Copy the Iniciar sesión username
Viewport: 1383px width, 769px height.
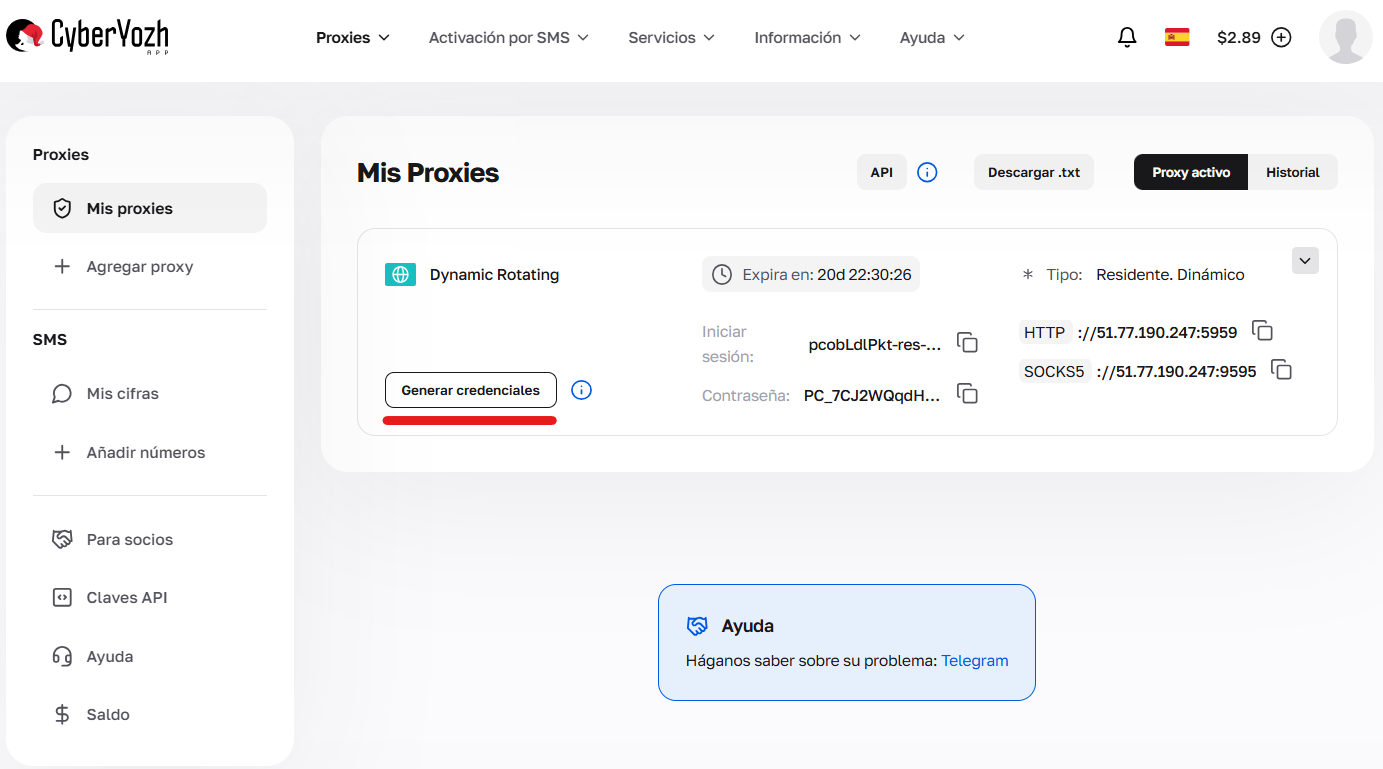967,342
